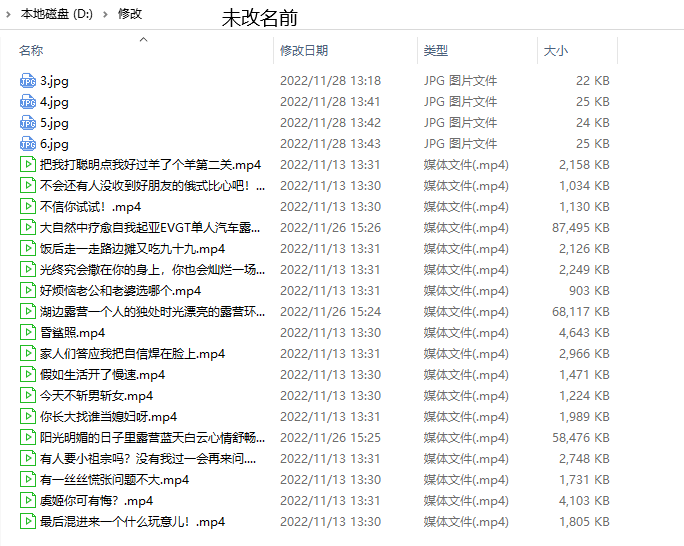Image resolution: width=684 pixels, height=546 pixels.
Task: Click size value 68,117 KB
Action: [x=581, y=311]
